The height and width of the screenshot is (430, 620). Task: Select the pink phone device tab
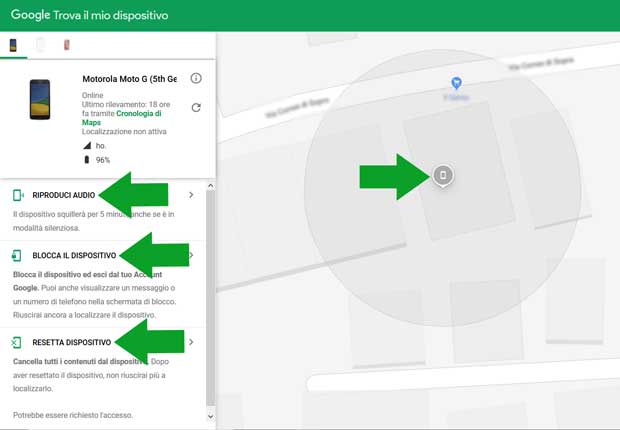[x=67, y=45]
